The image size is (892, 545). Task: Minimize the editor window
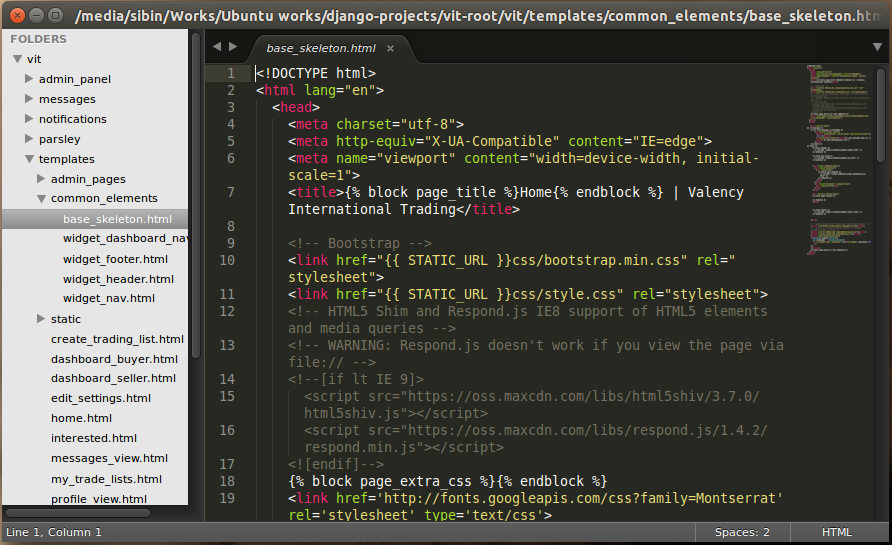pyautogui.click(x=36, y=15)
